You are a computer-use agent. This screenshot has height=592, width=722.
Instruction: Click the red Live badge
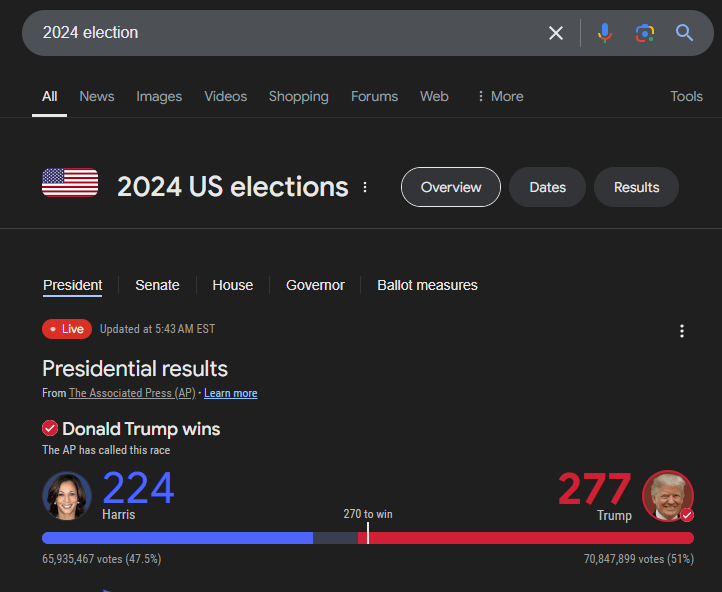(x=67, y=329)
